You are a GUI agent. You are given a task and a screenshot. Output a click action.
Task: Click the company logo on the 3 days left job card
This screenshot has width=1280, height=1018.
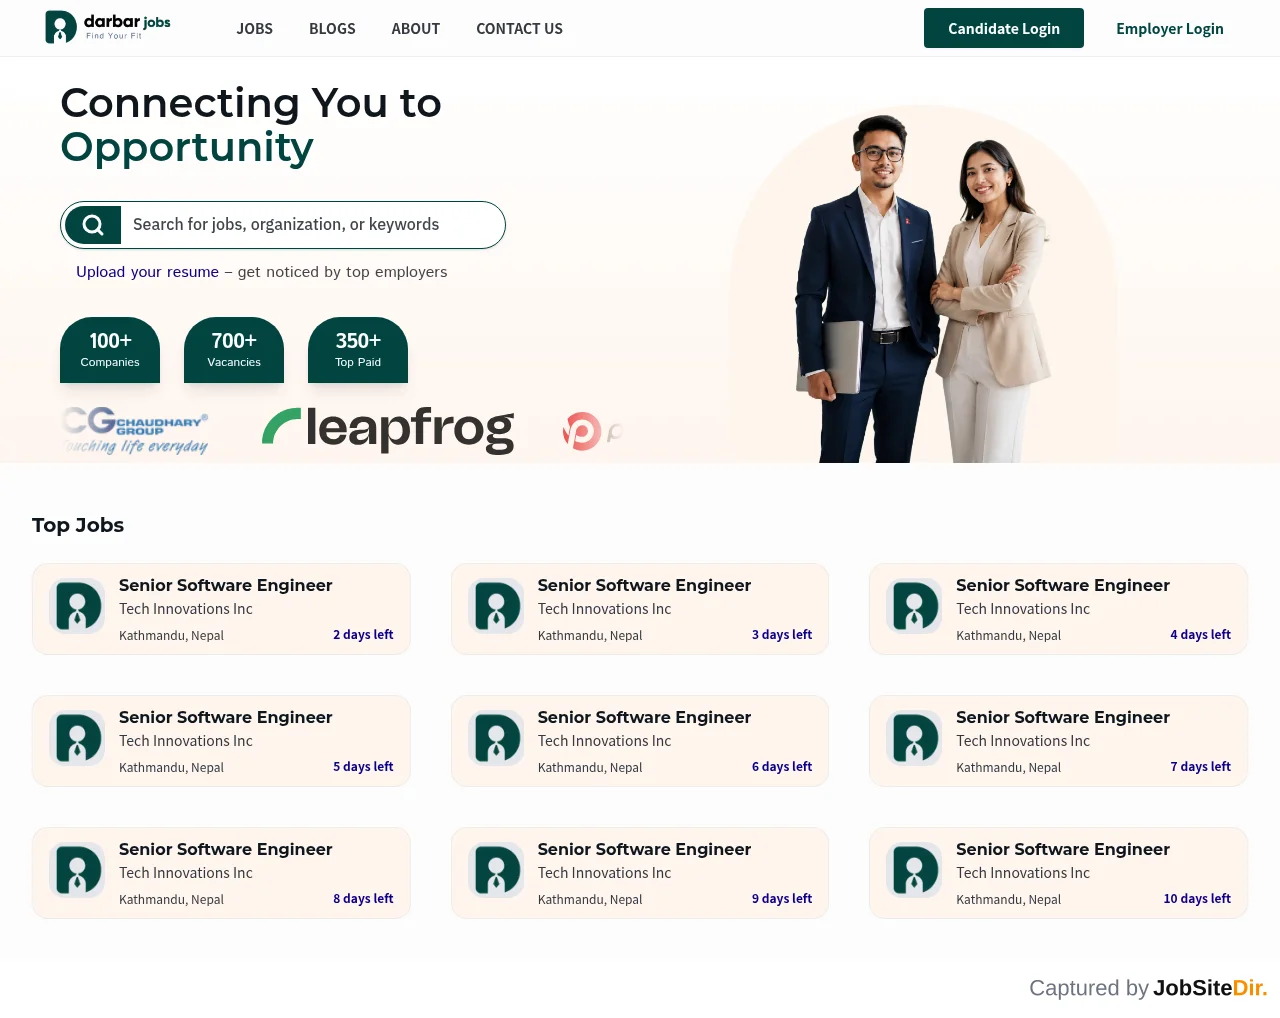pos(497,606)
